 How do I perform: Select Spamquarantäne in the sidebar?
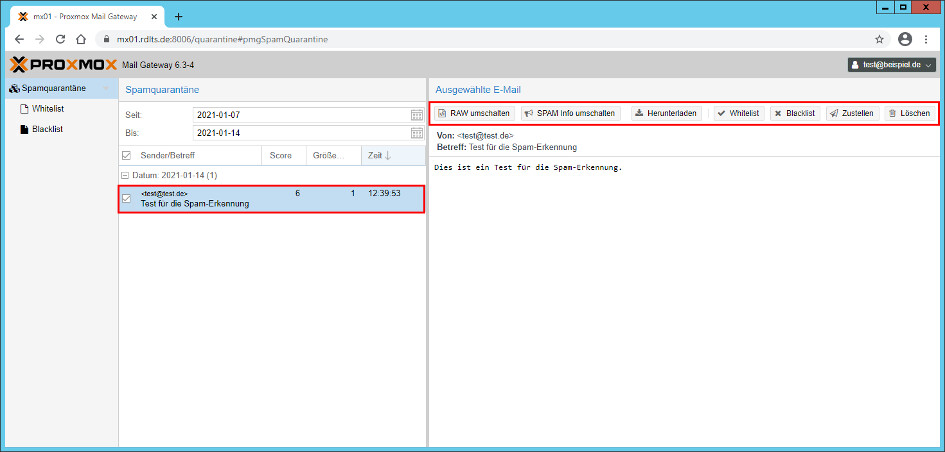tap(53, 88)
